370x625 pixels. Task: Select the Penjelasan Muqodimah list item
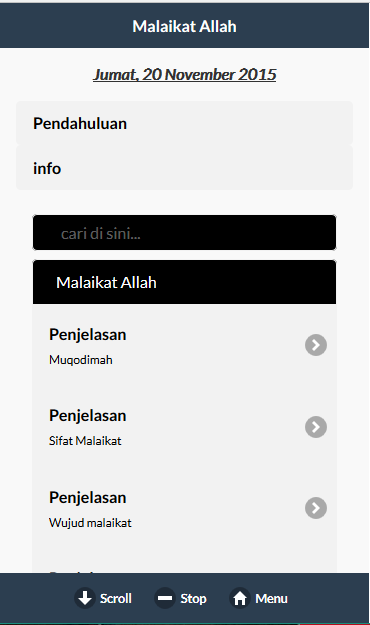pos(184,345)
